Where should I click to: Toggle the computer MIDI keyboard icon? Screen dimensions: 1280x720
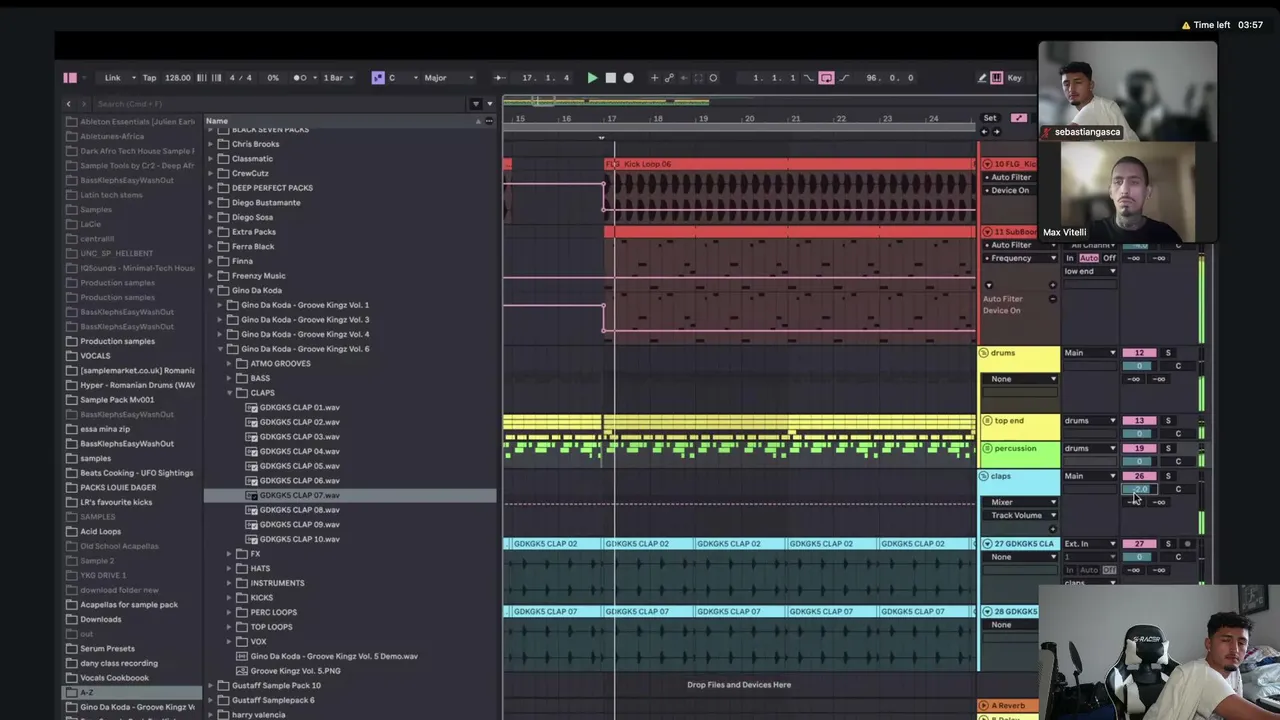pos(998,78)
